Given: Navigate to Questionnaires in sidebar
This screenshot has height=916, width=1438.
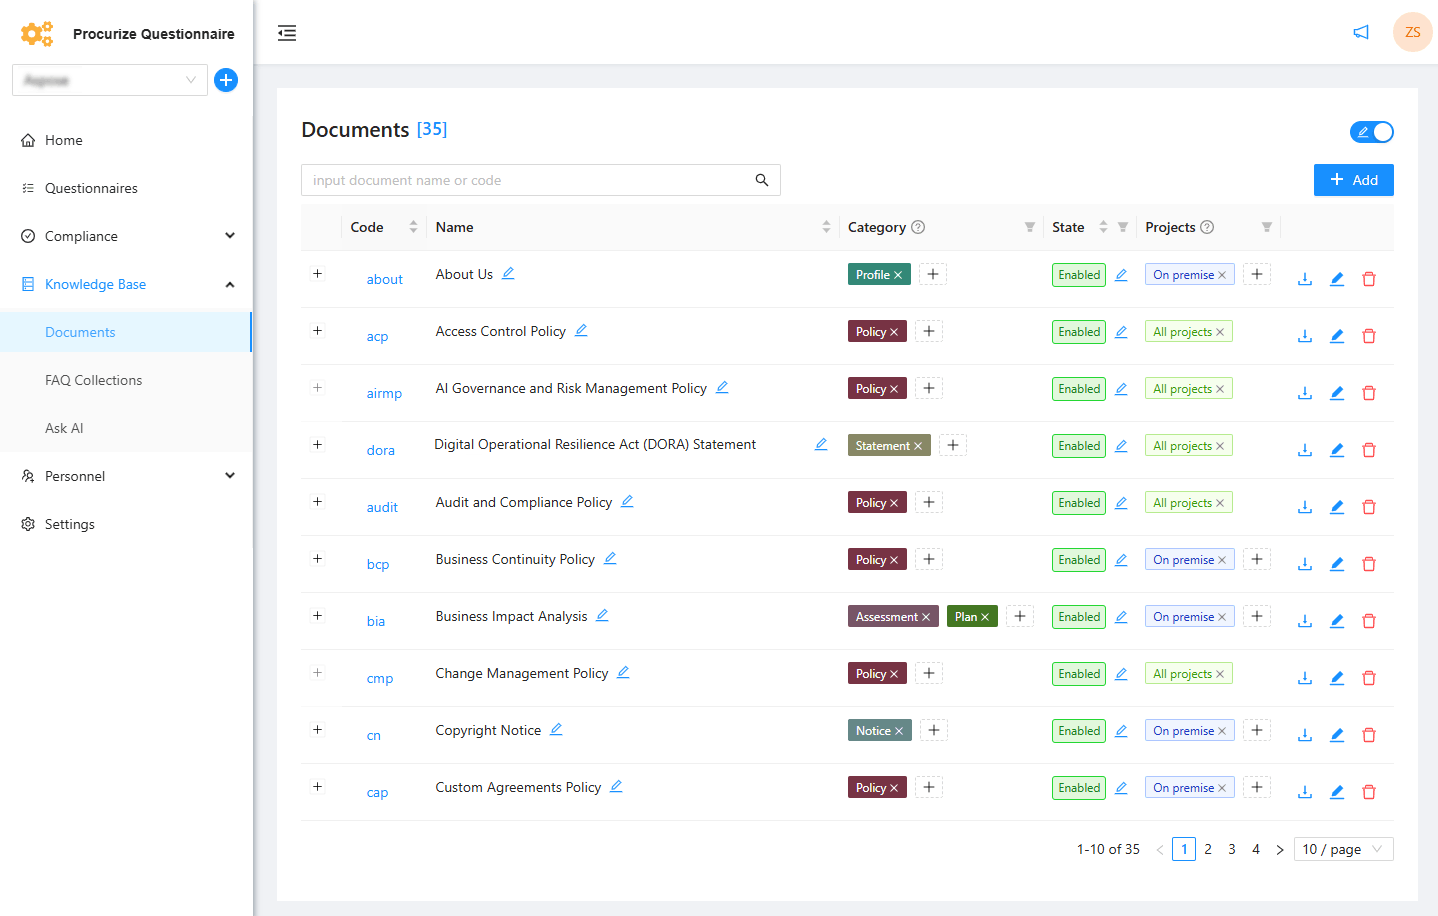Looking at the screenshot, I should pos(91,188).
